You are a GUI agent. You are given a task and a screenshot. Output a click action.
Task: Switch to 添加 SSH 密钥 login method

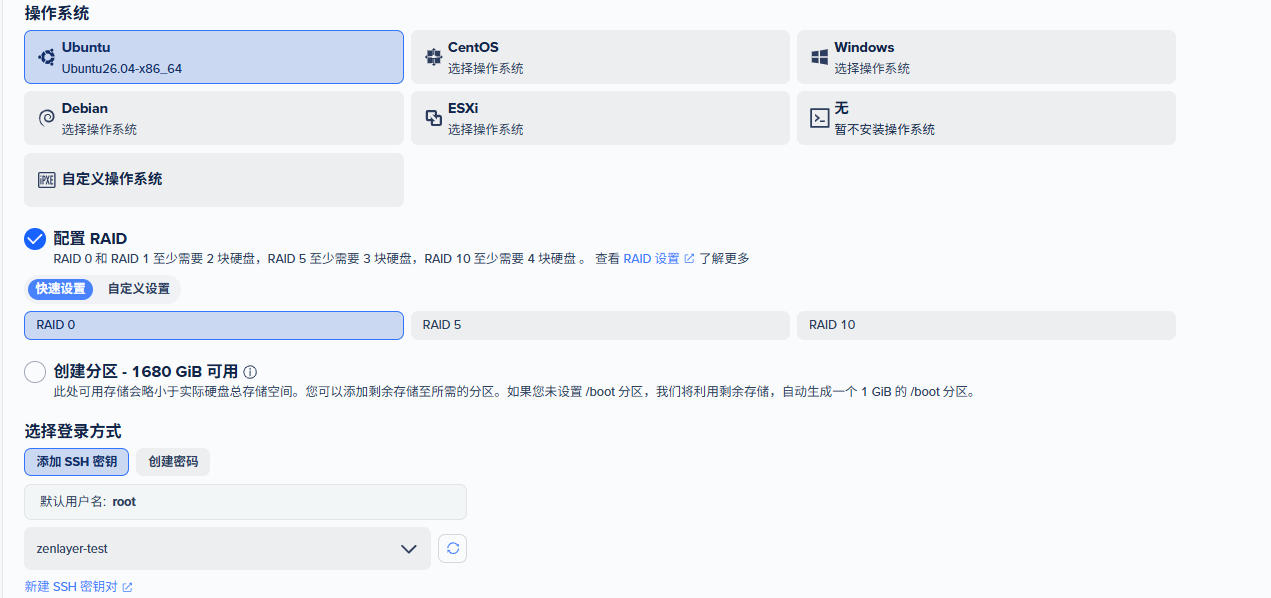[77, 462]
